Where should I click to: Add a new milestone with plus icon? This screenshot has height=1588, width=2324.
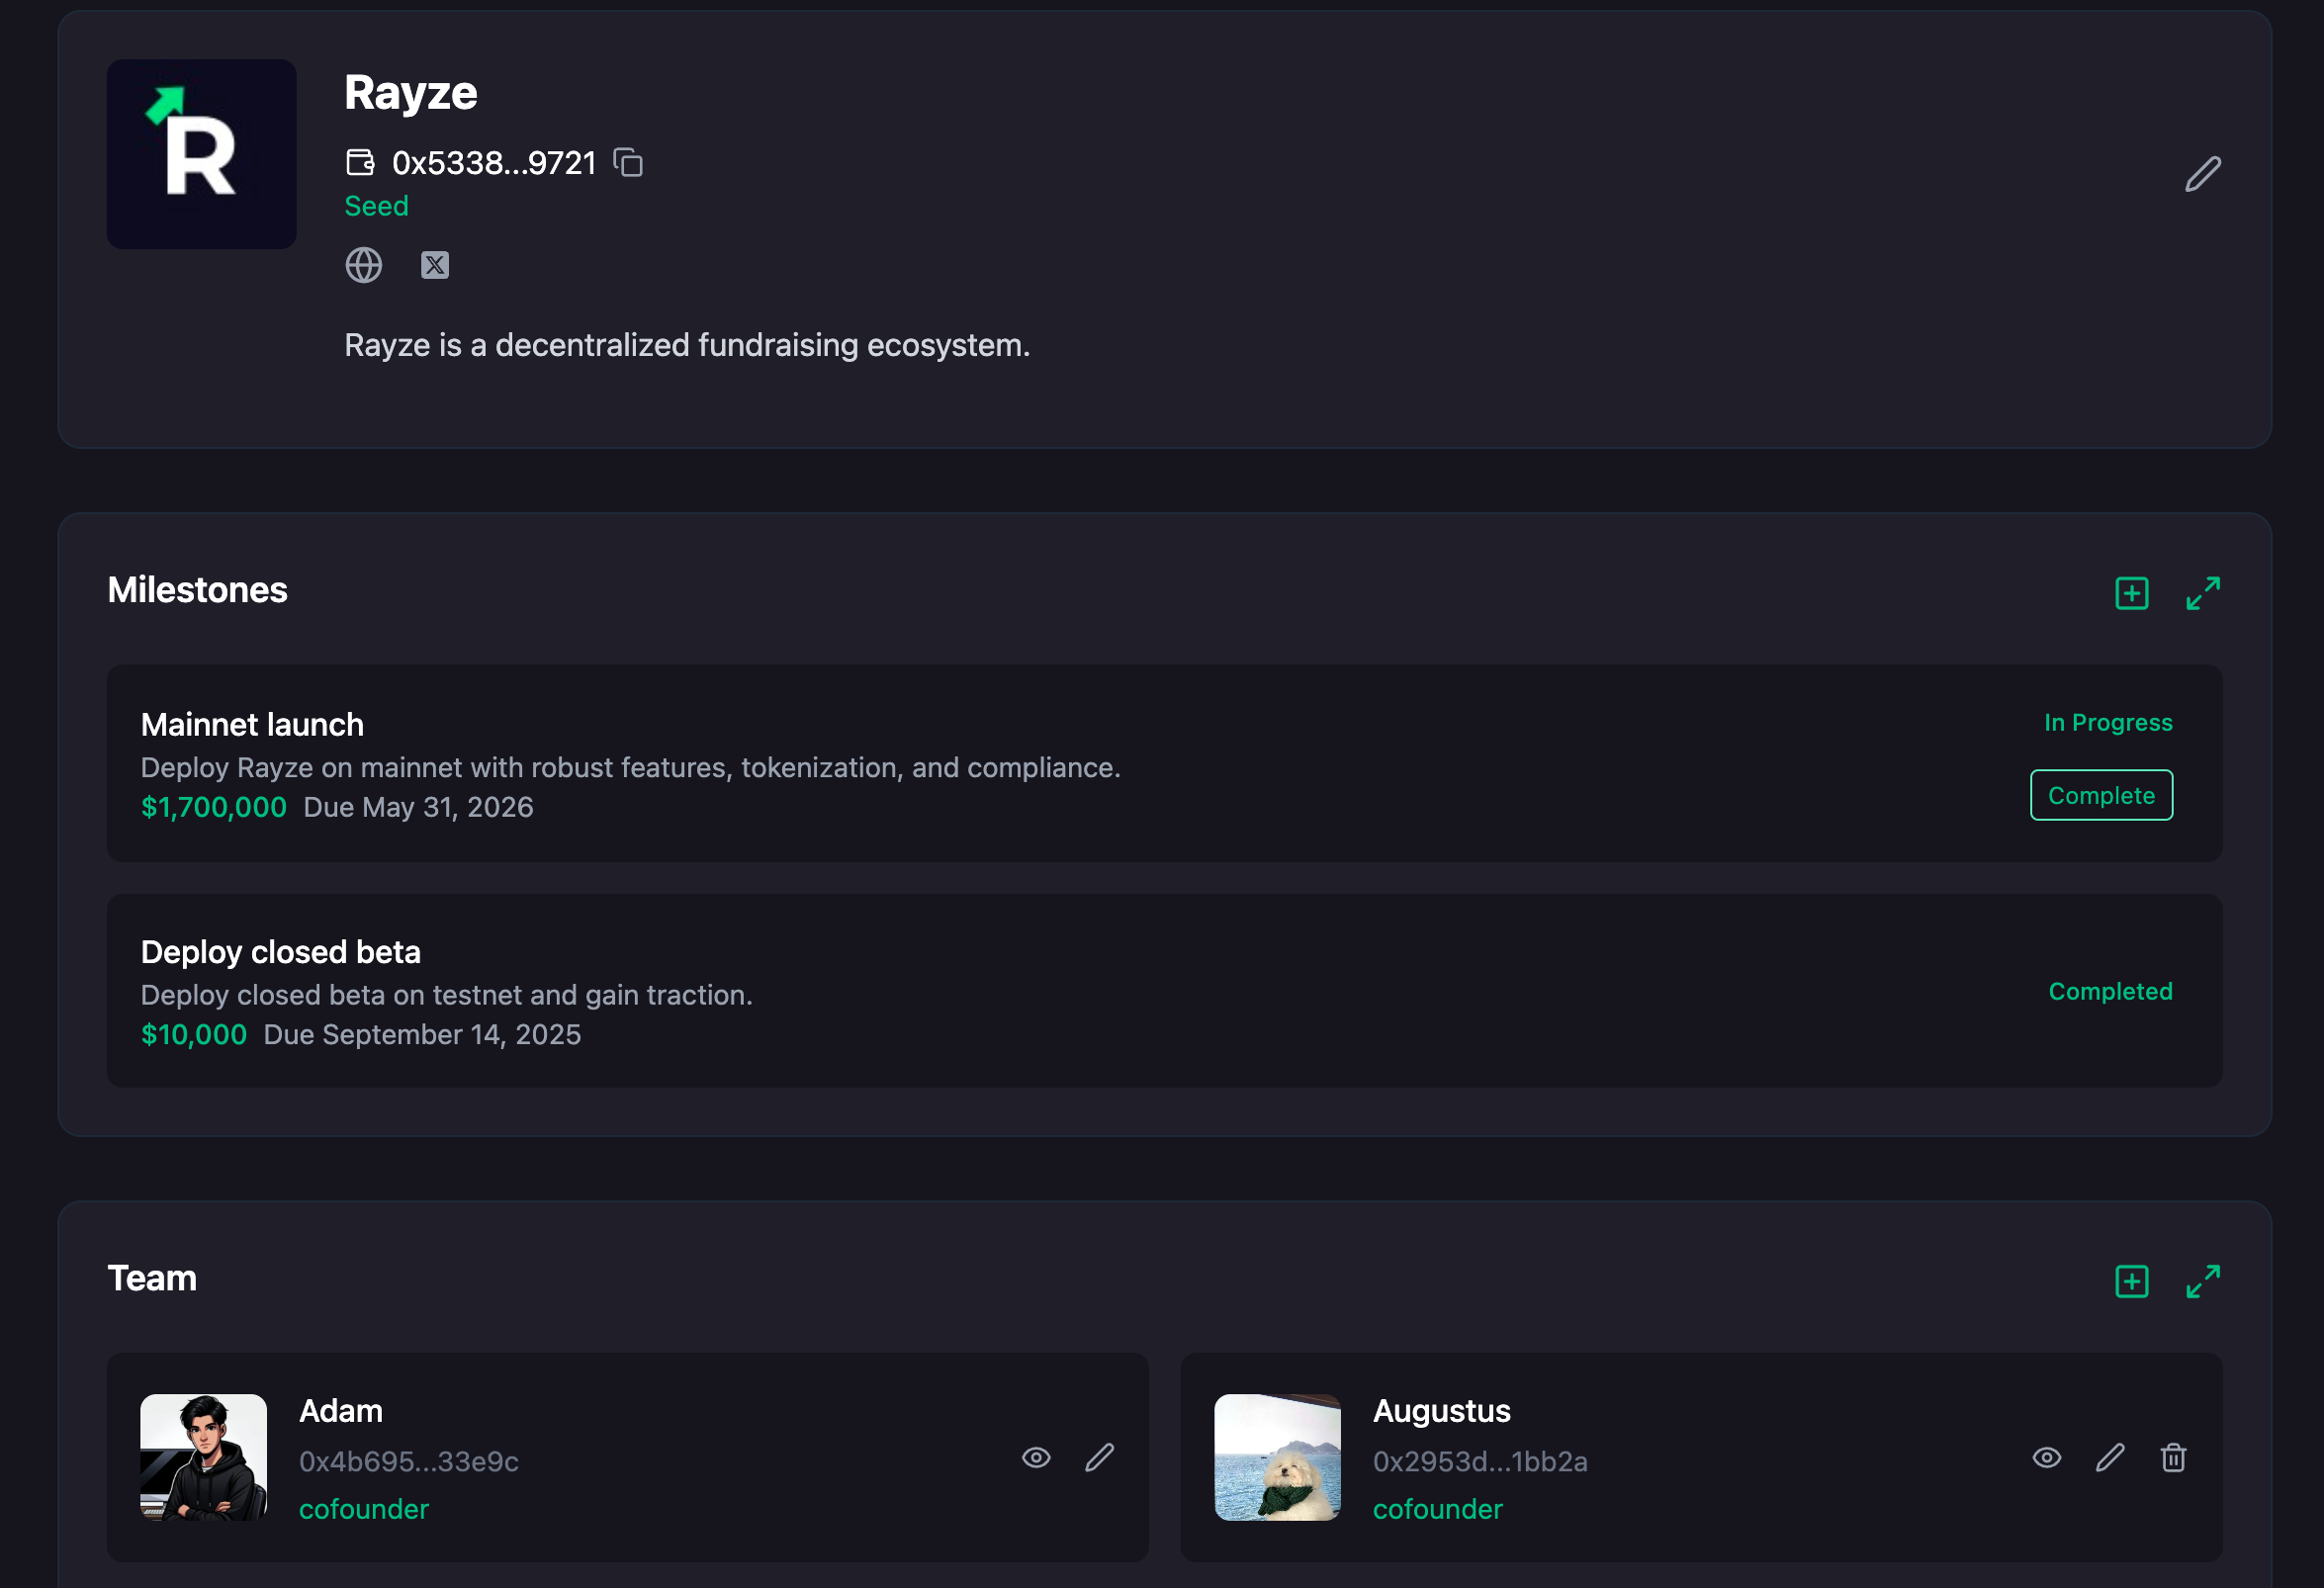pyautogui.click(x=2131, y=593)
